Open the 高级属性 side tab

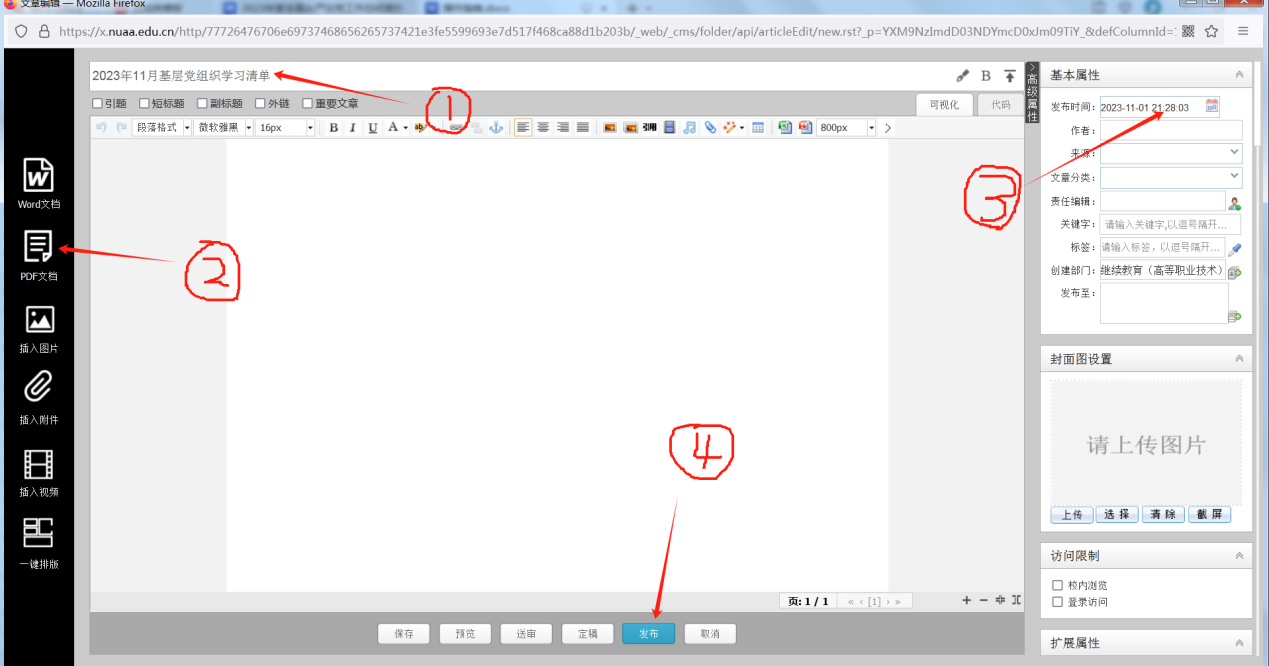click(x=1033, y=92)
